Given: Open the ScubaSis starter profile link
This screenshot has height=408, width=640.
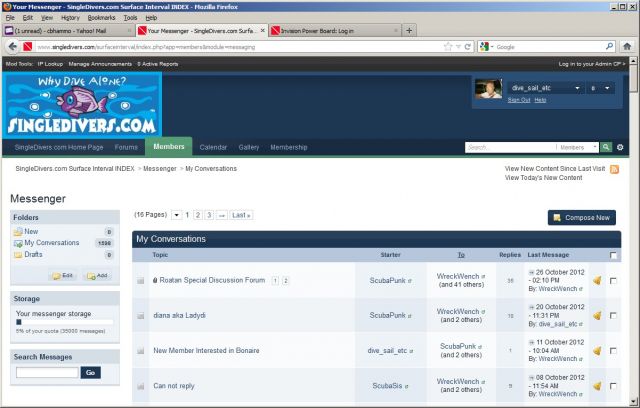Looking at the screenshot, I should coord(387,386).
